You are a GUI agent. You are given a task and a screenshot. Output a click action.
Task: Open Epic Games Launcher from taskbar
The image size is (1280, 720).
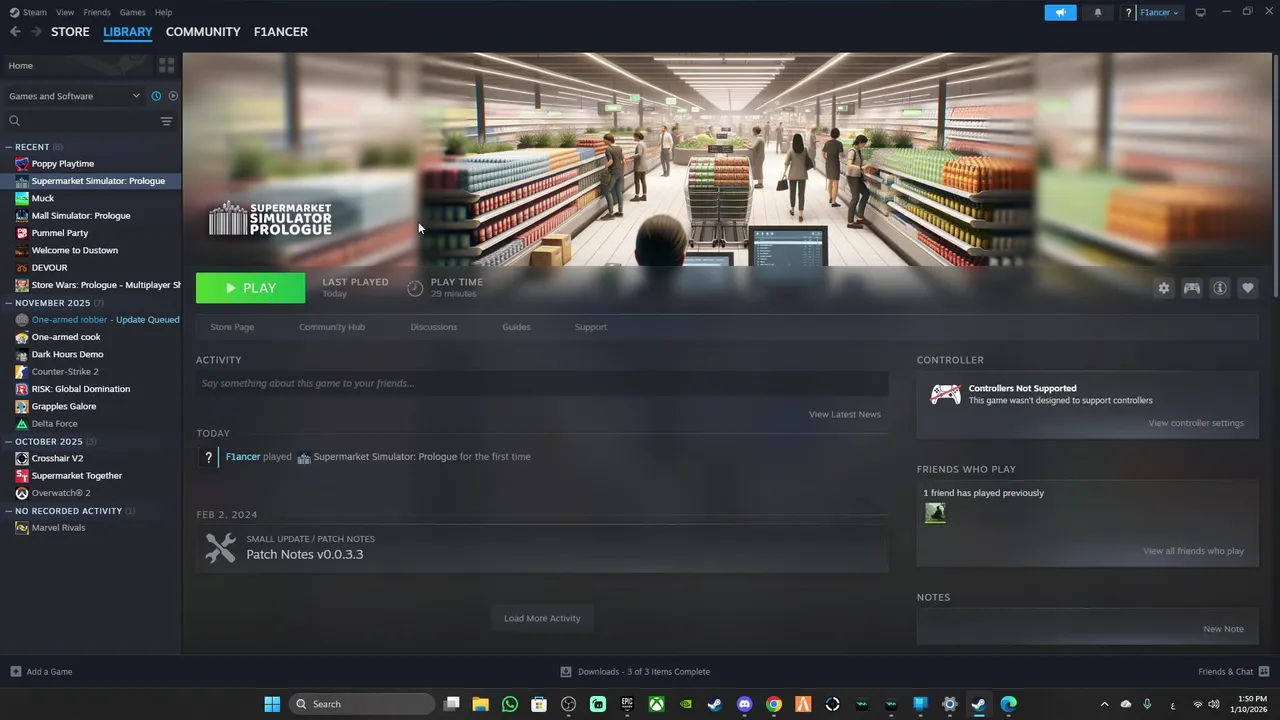click(x=627, y=704)
